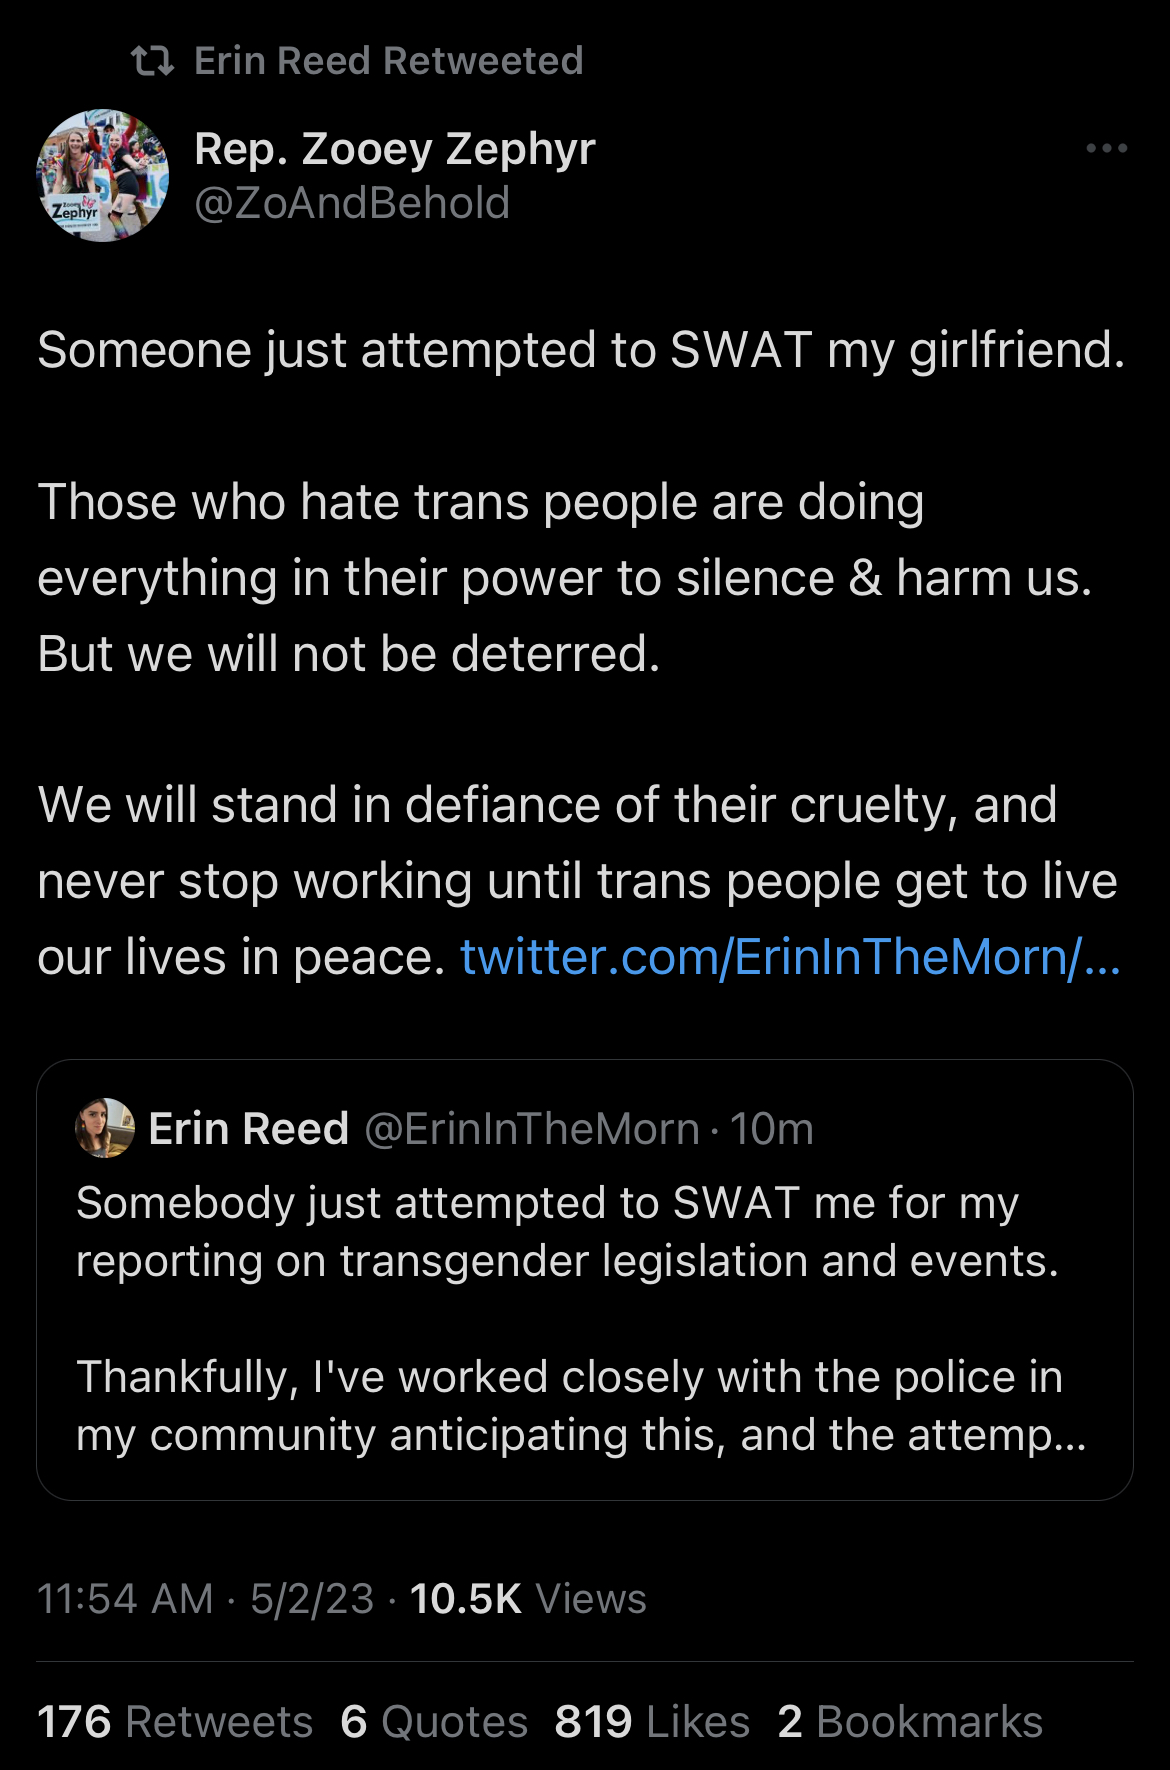1170x1770 pixels.
Task: Click Erin Reed's name in quoted tweet
Action: [x=248, y=1129]
